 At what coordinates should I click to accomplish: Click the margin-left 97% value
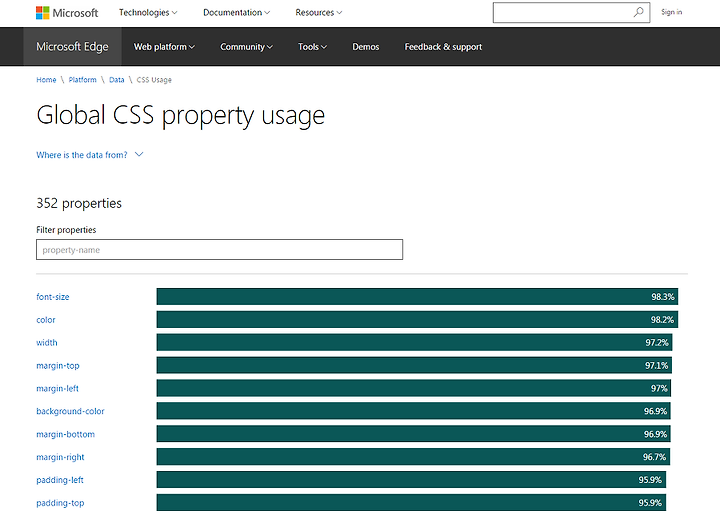[x=659, y=388]
